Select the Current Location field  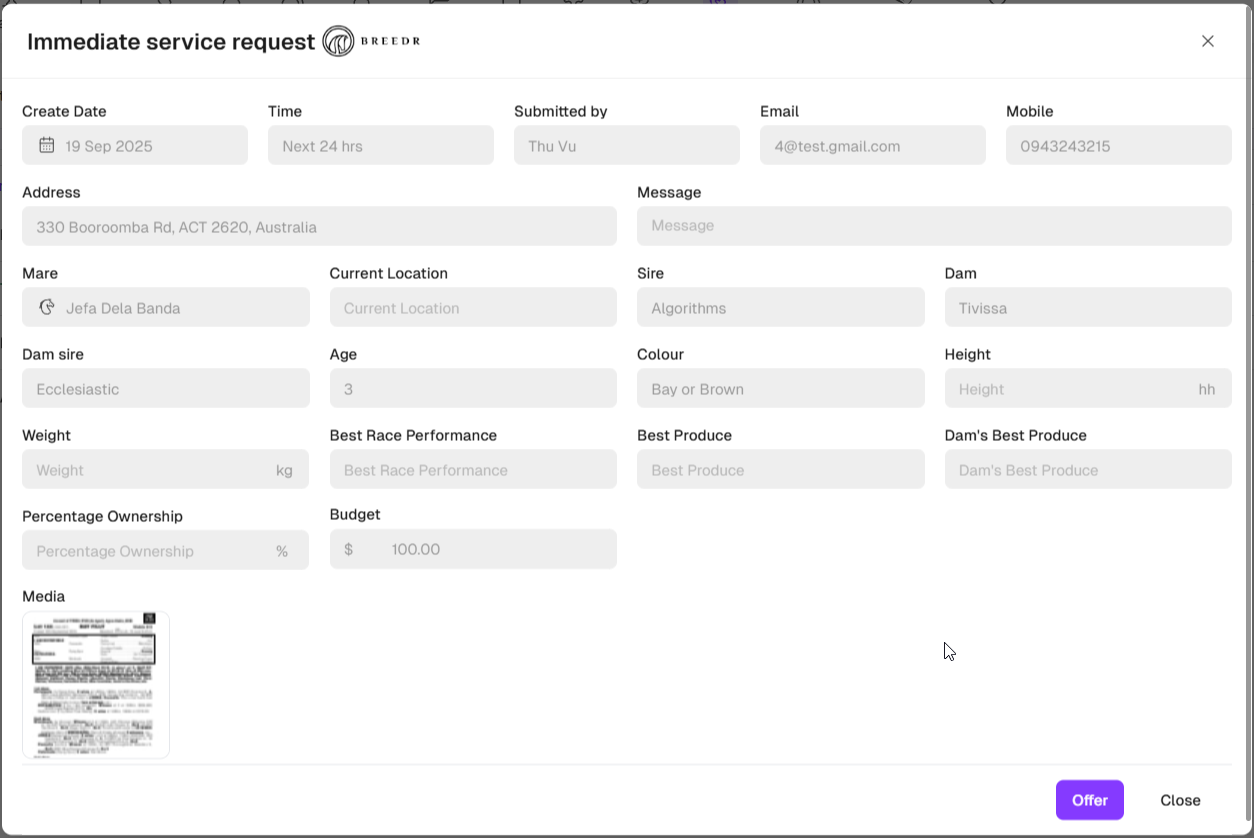pyautogui.click(x=472, y=308)
